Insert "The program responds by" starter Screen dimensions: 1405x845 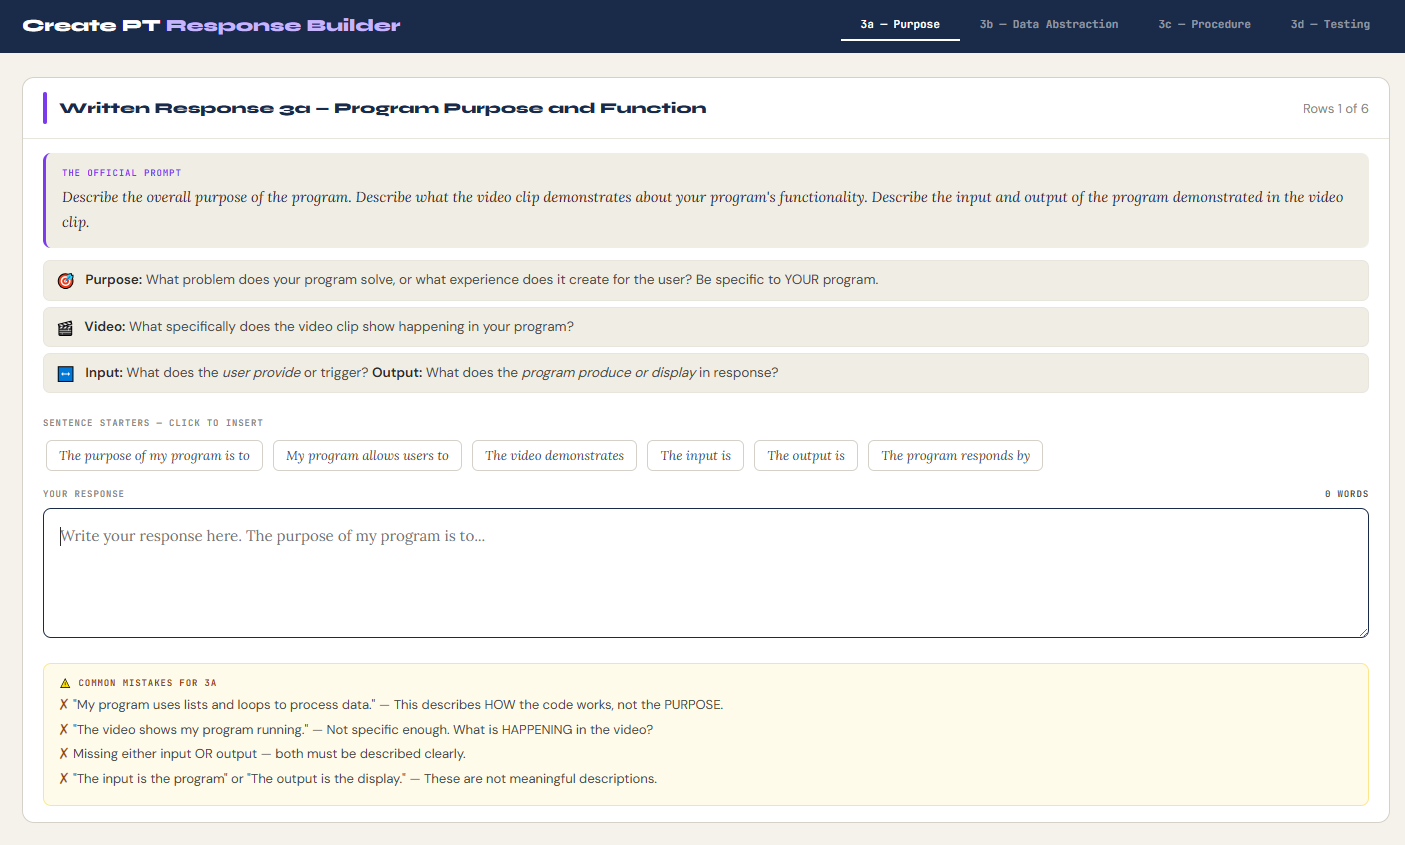[x=955, y=456]
